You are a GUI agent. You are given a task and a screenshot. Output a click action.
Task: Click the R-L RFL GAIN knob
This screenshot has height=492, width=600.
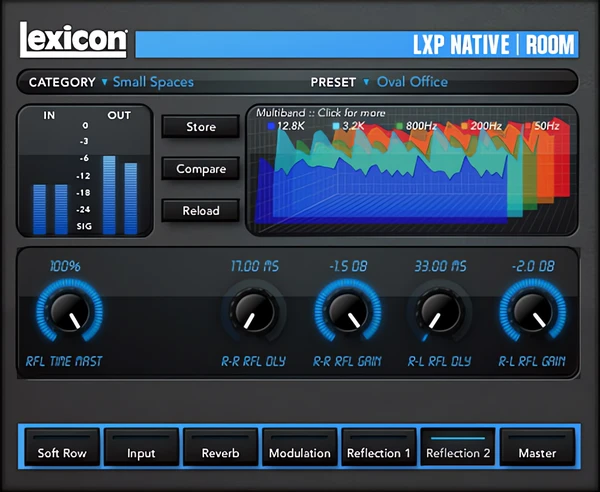(x=533, y=311)
